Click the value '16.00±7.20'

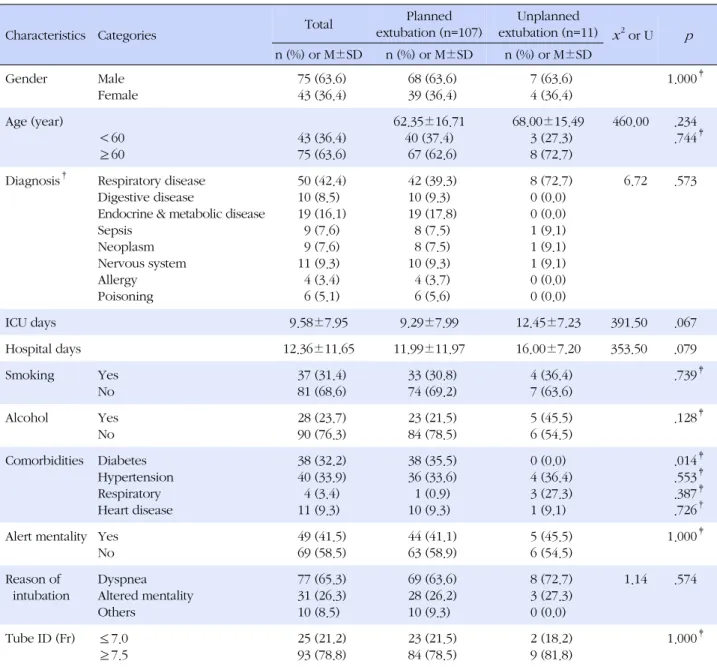[x=548, y=349]
